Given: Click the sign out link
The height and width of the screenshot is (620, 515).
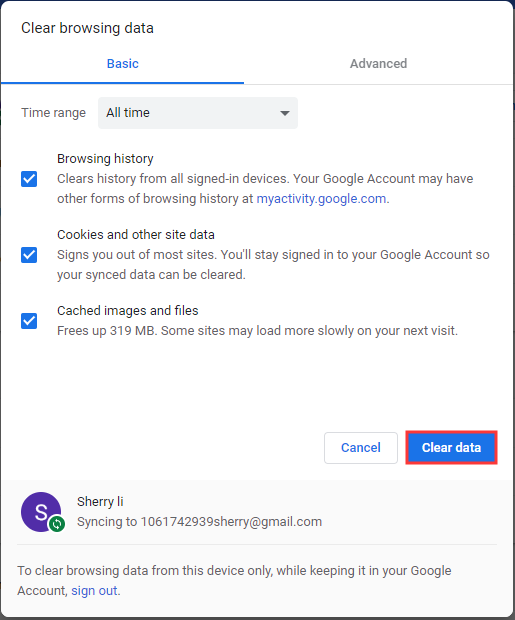Looking at the screenshot, I should (x=94, y=591).
